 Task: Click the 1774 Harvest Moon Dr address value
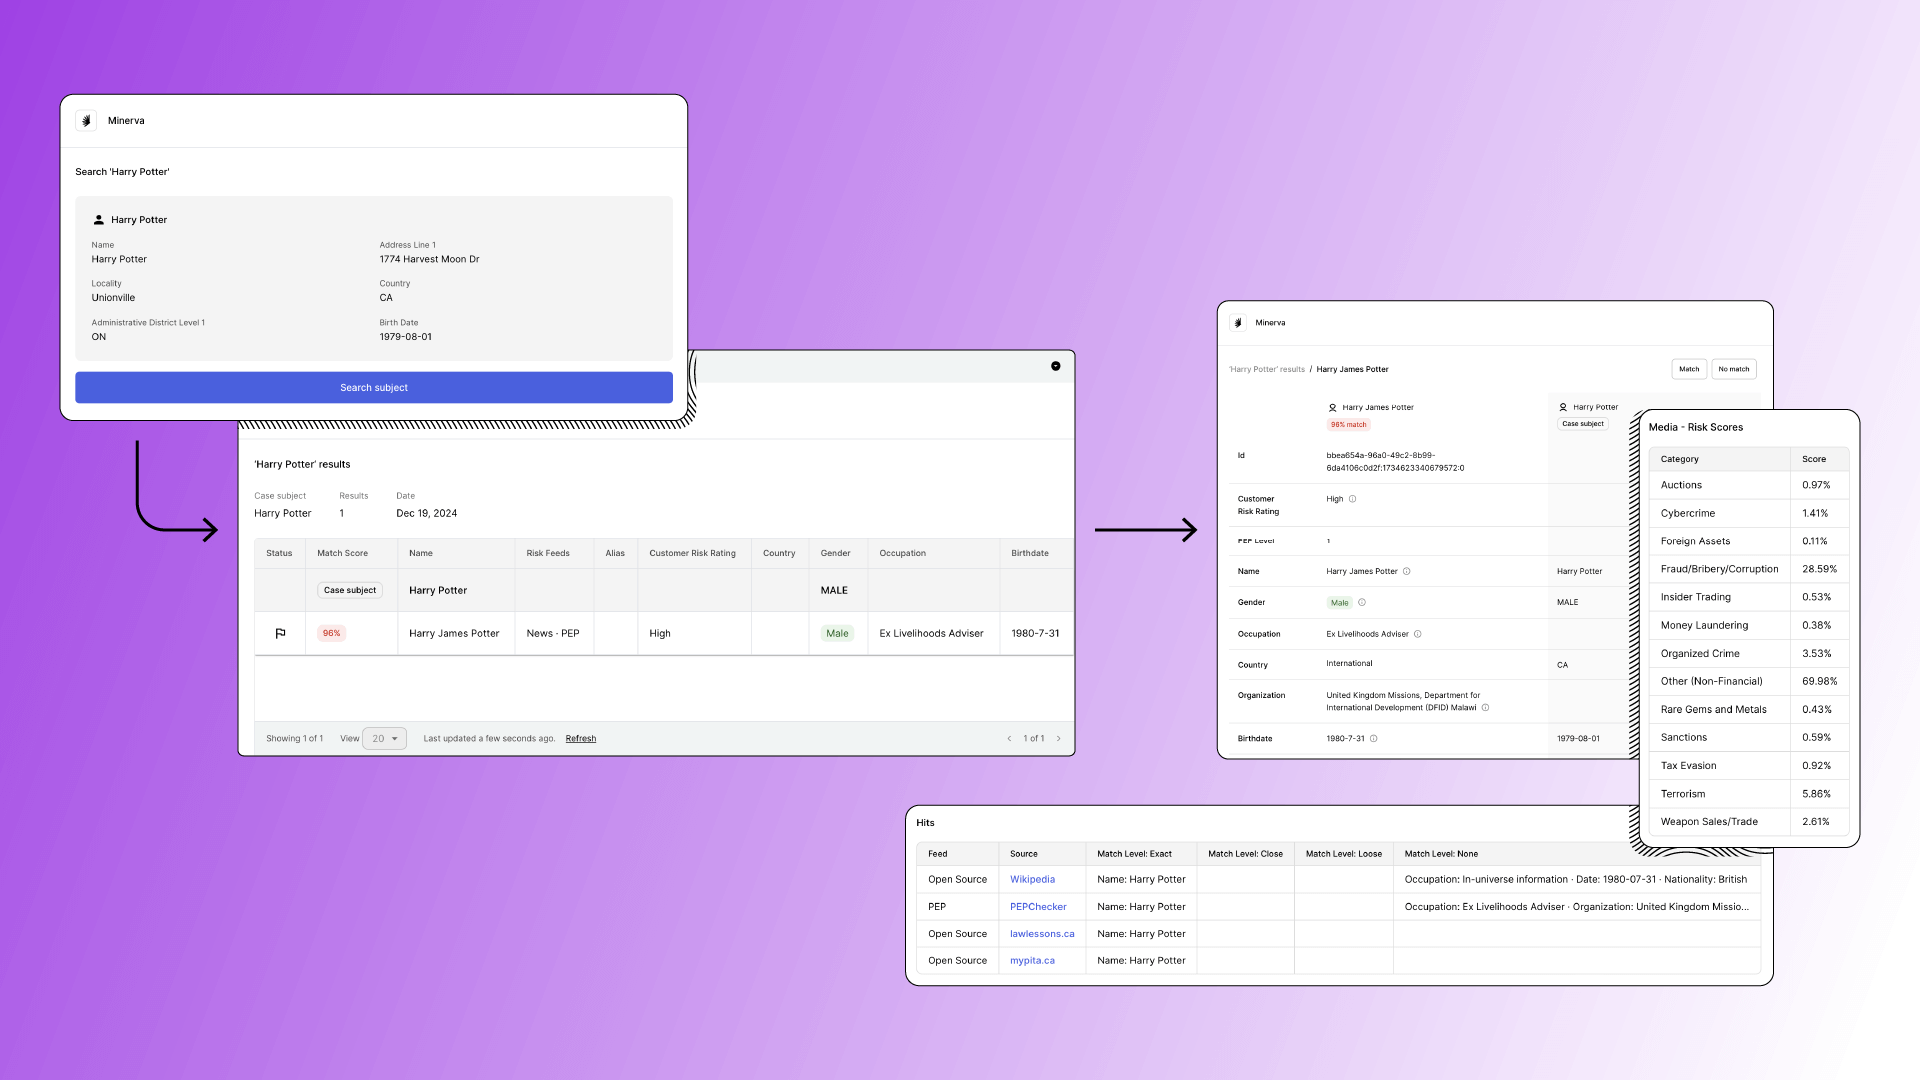pos(429,259)
